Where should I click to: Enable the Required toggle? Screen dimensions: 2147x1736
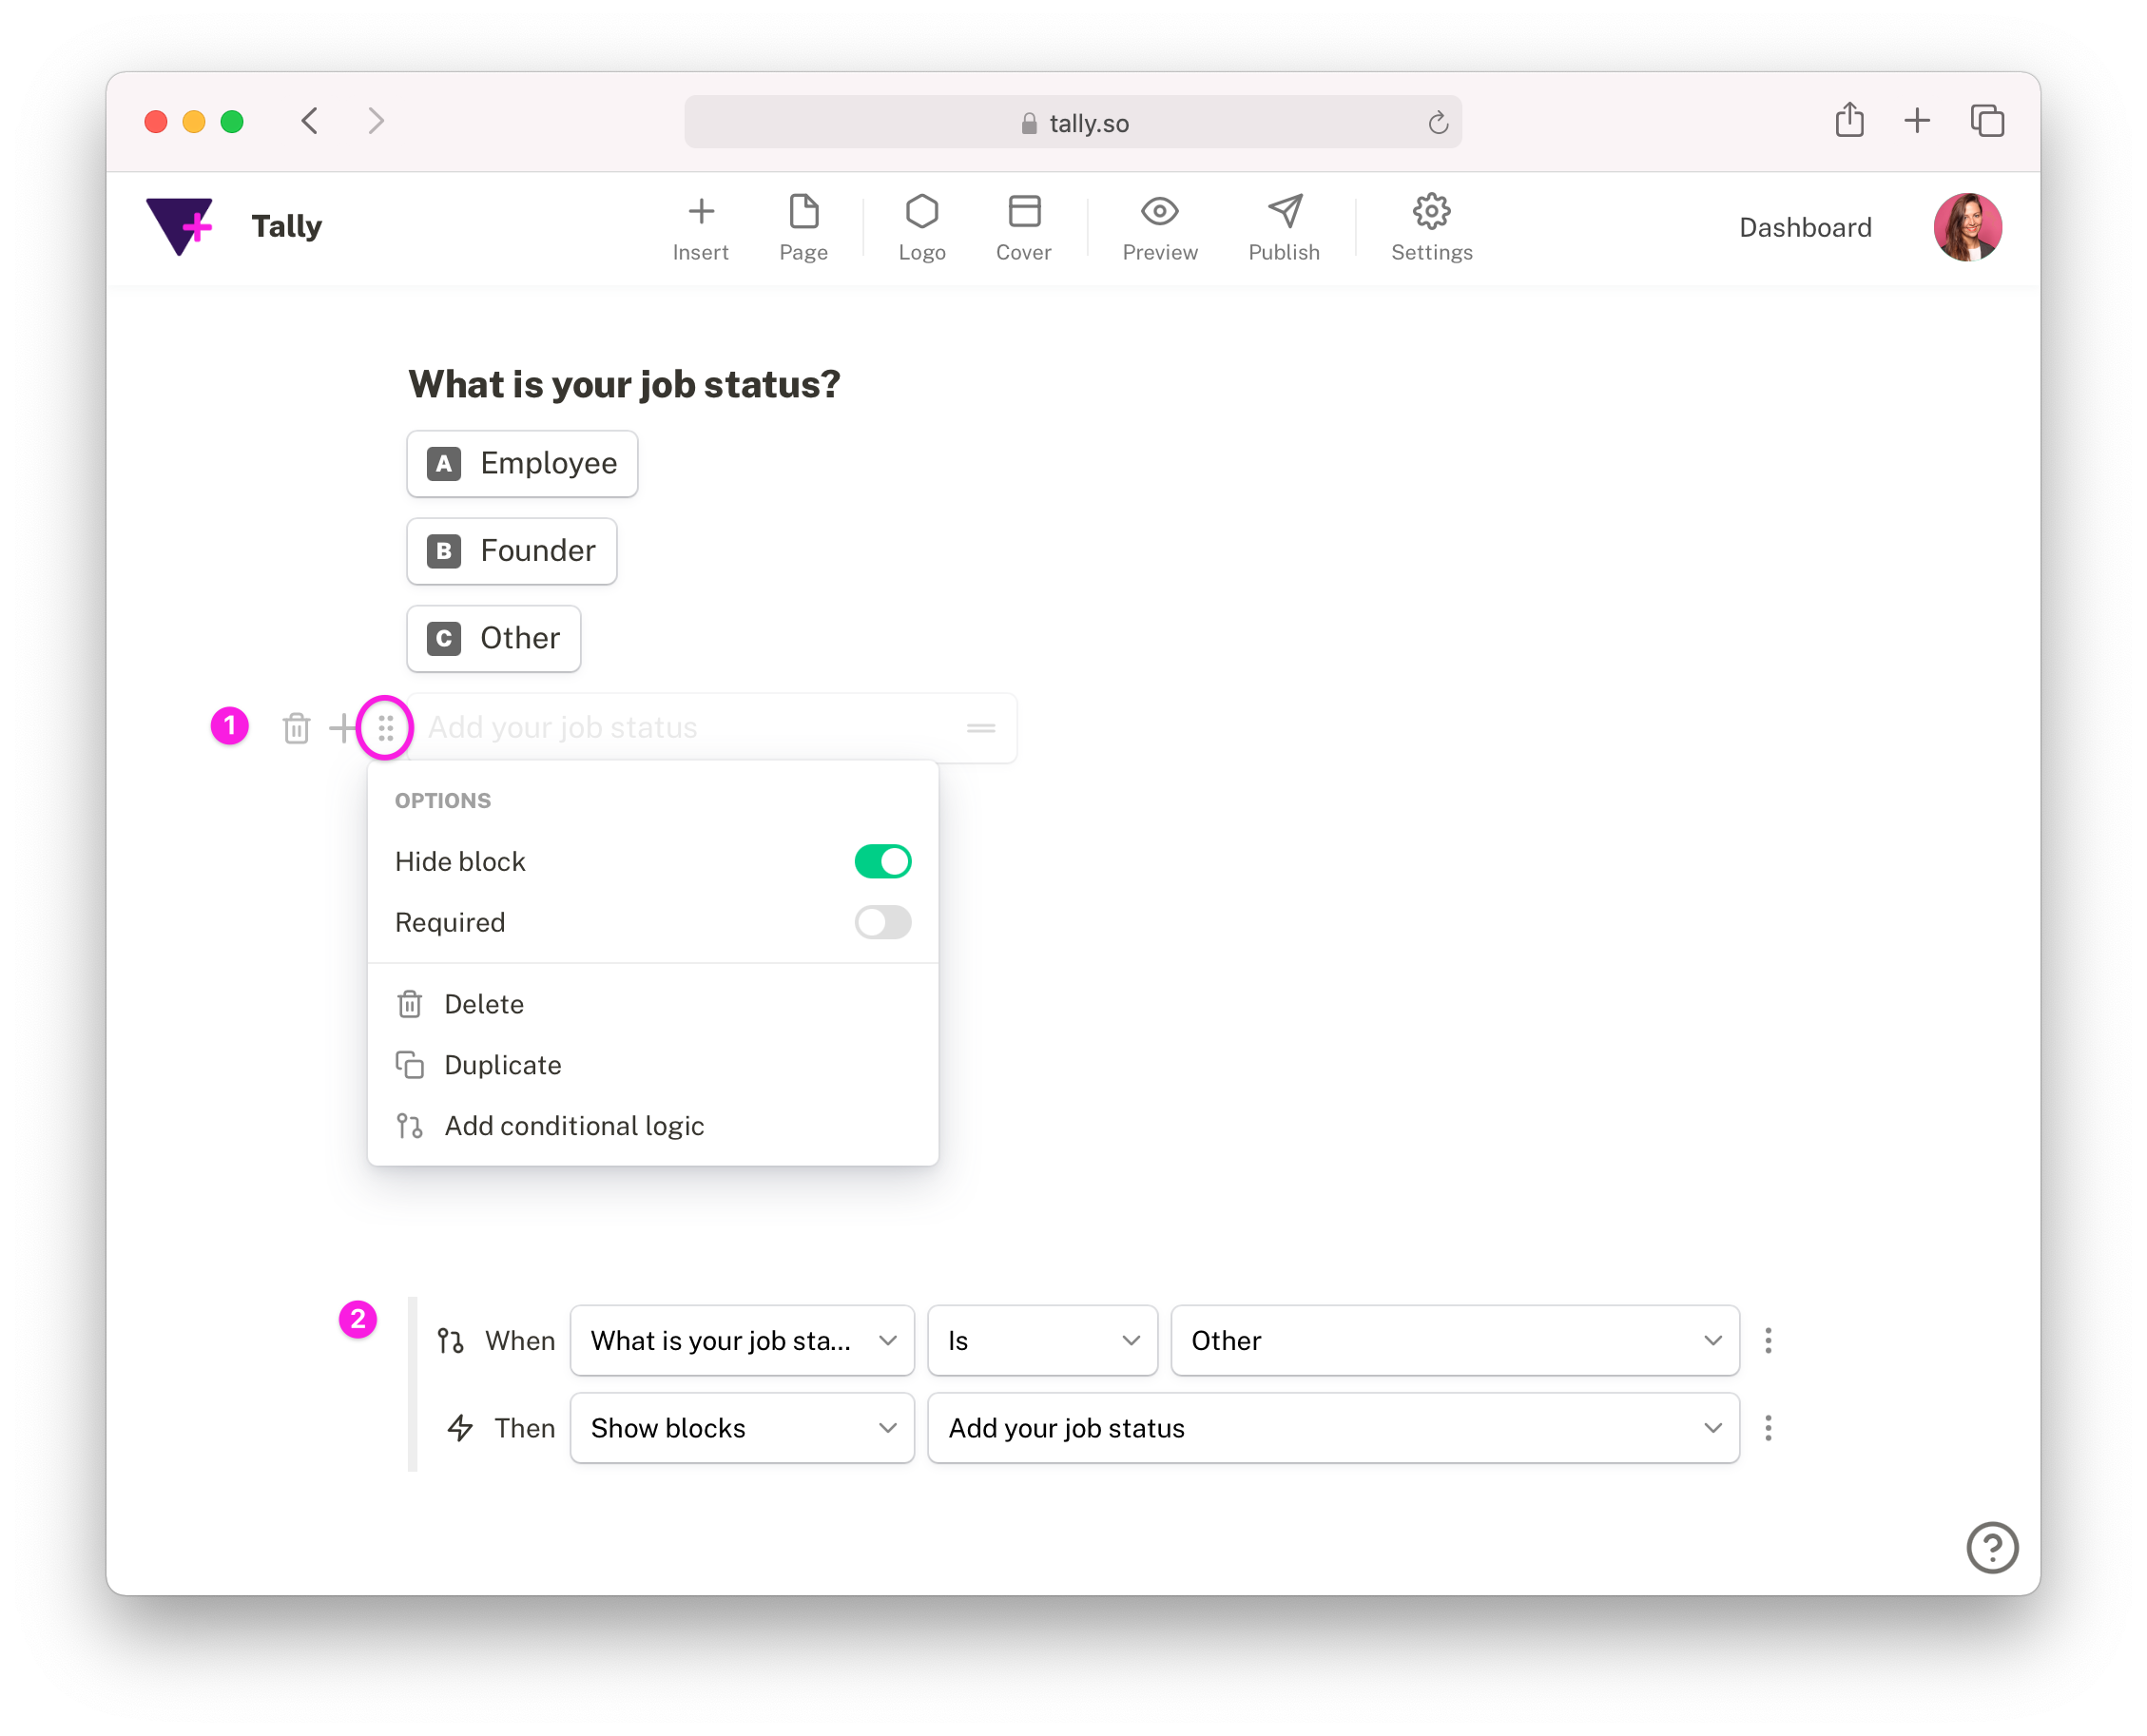tap(882, 922)
